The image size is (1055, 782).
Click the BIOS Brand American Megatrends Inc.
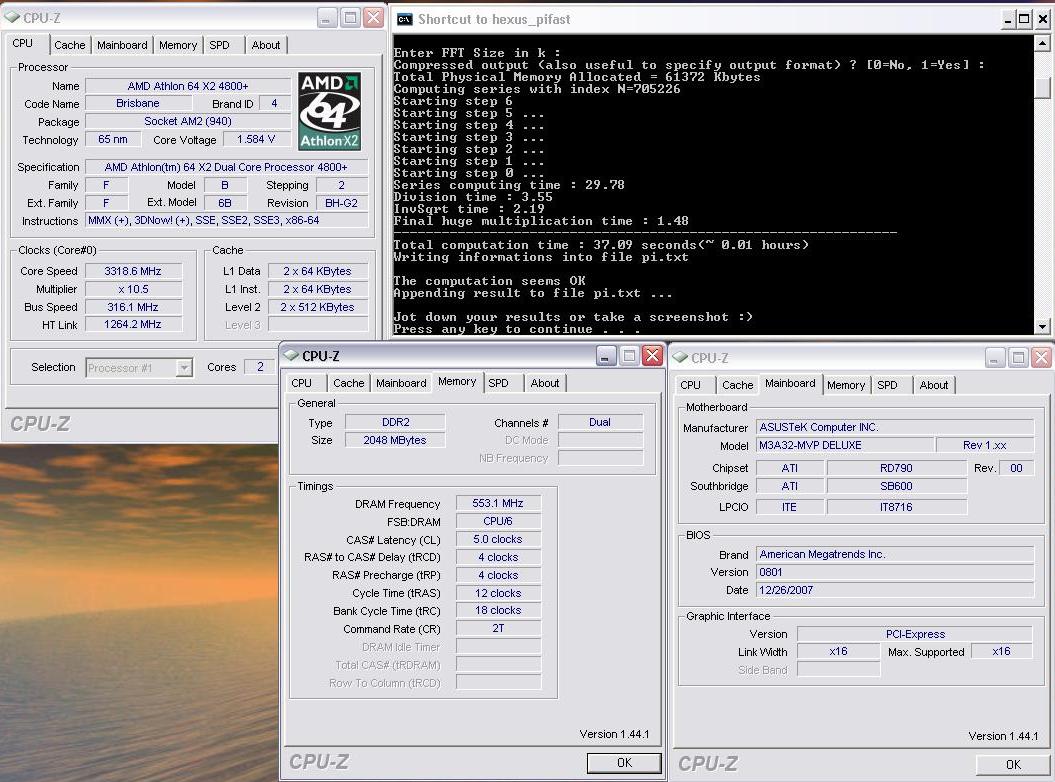[895, 555]
